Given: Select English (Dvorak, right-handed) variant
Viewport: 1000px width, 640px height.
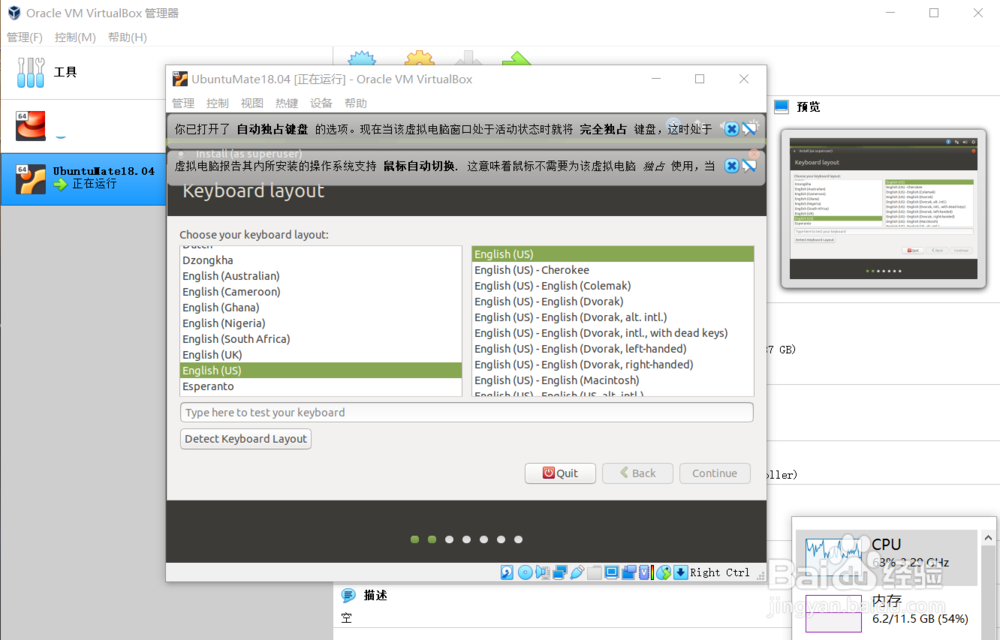Looking at the screenshot, I should (x=613, y=365).
